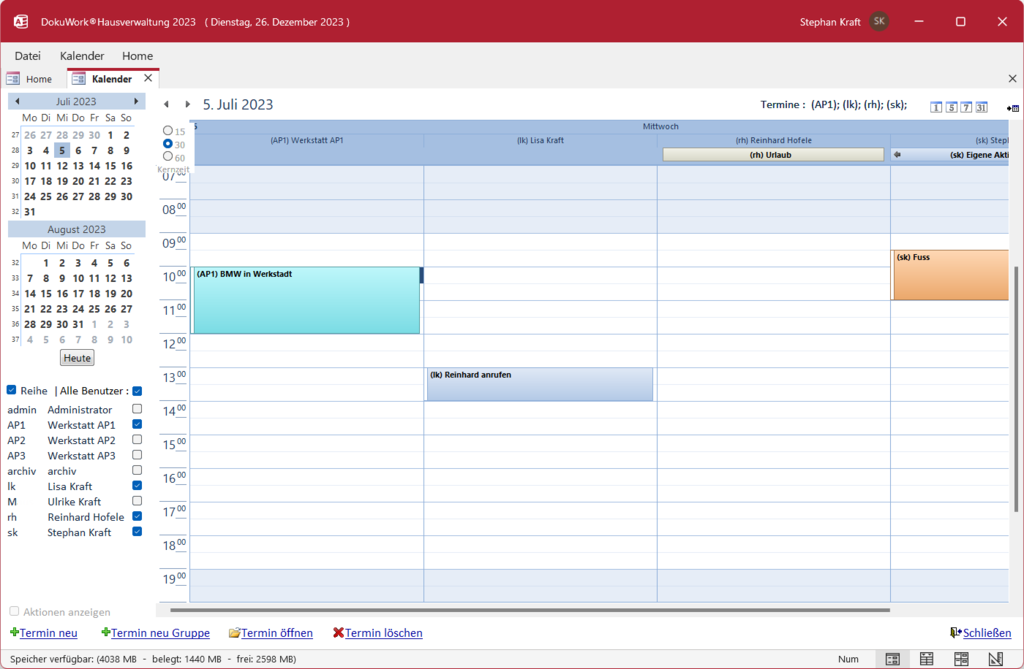Click left arrow on Eigene Aktivität bar
The width and height of the screenshot is (1024, 669).
[897, 155]
